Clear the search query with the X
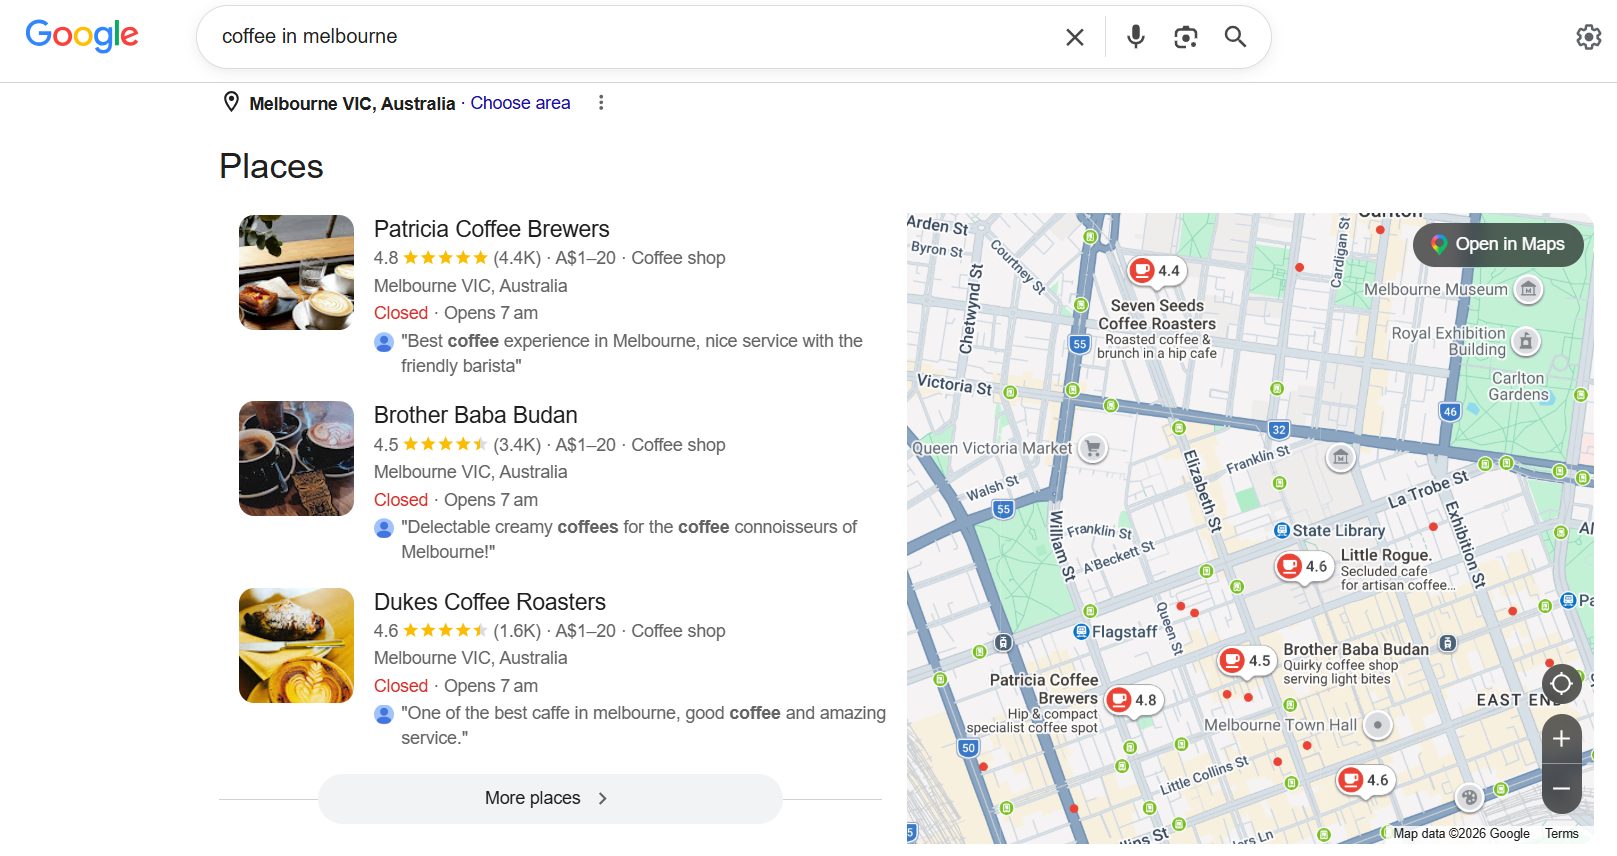1617x856 pixels. click(x=1075, y=37)
